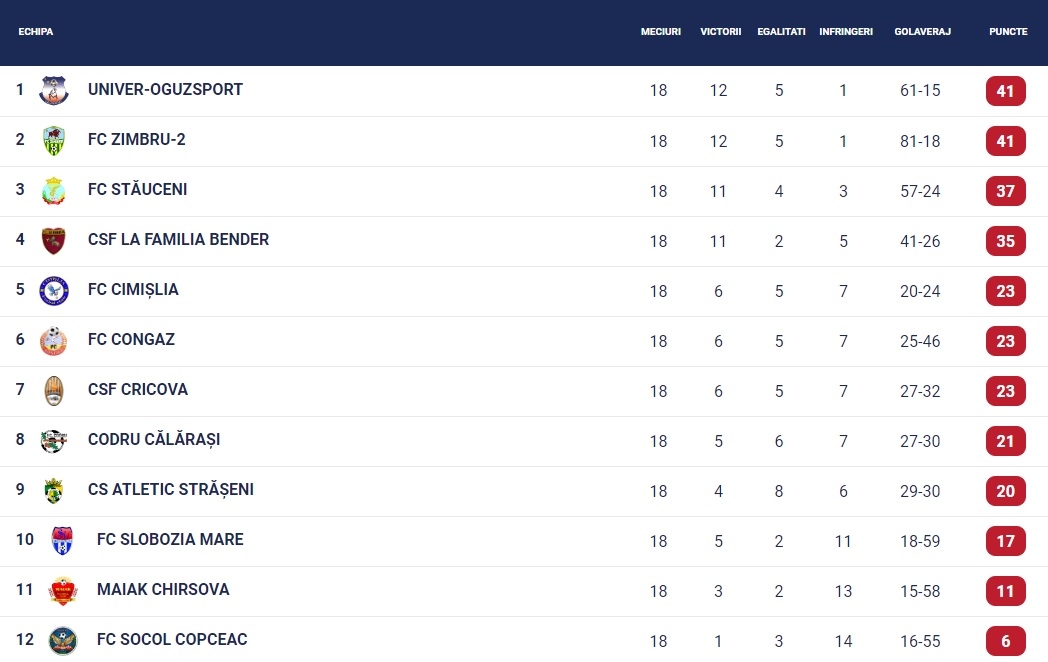Click the Univer-Oguzsport team crest
The image size is (1048, 662).
(53, 90)
